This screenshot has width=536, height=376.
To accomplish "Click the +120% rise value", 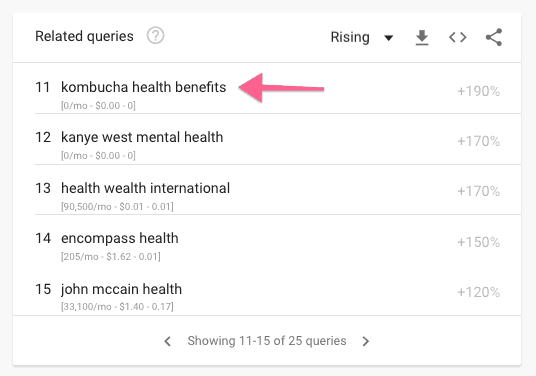I will (479, 292).
